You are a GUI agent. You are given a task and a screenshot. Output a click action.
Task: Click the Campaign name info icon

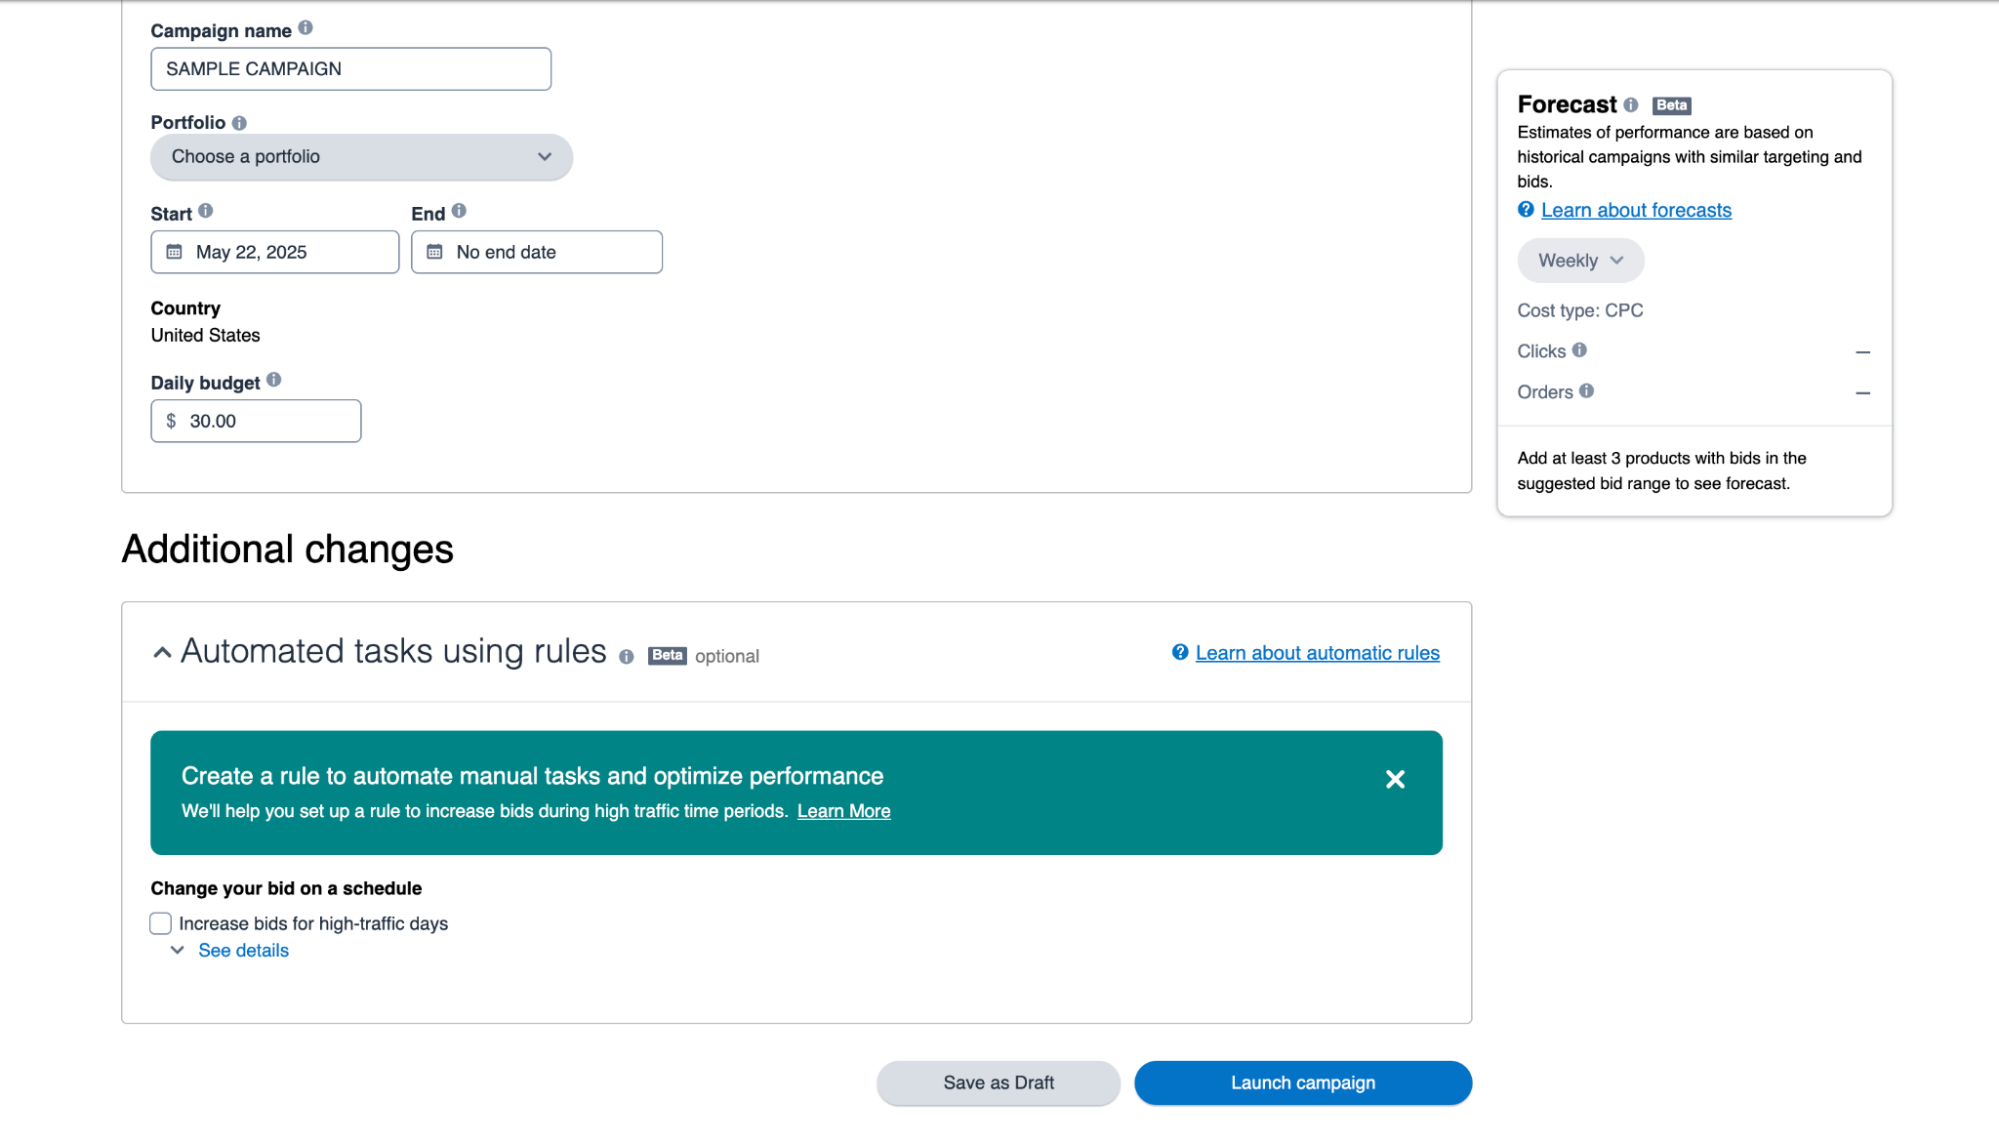(x=306, y=28)
